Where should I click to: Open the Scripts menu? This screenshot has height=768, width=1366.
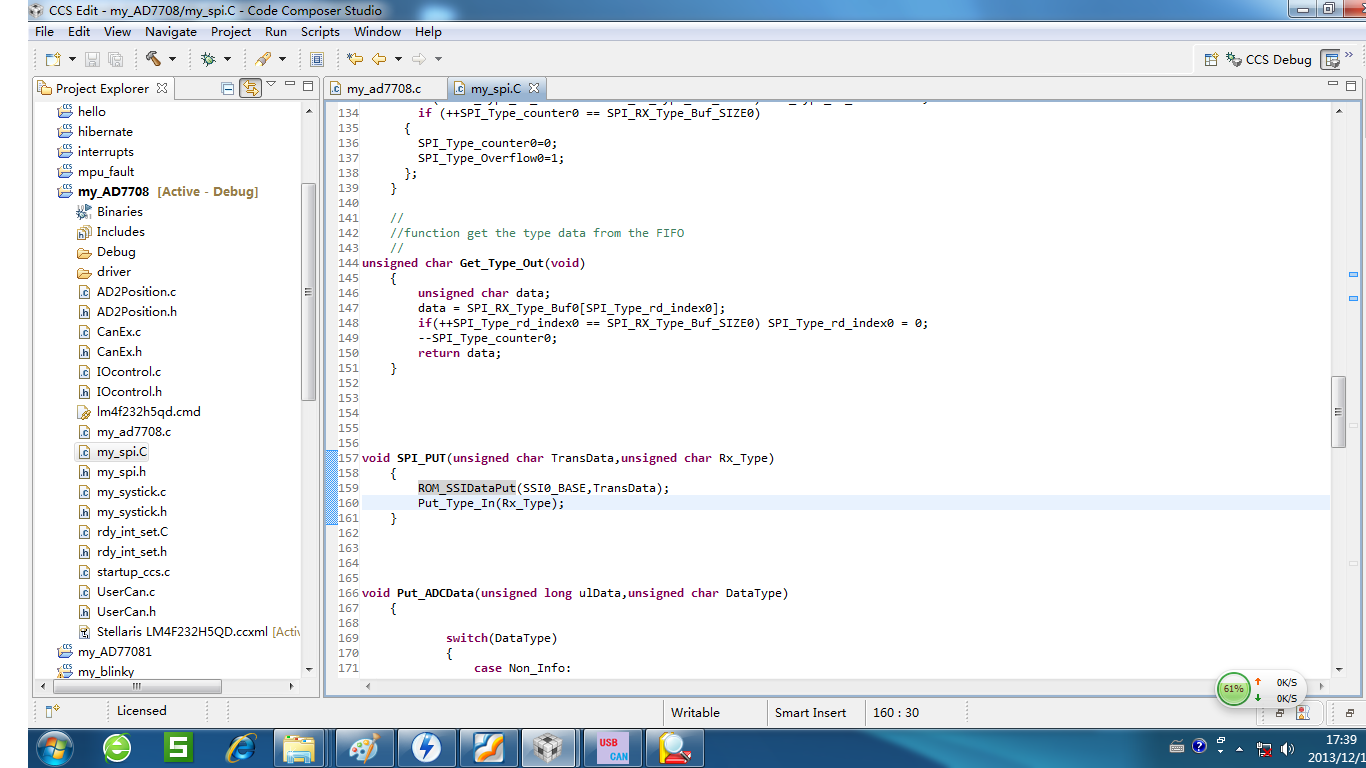tap(320, 32)
